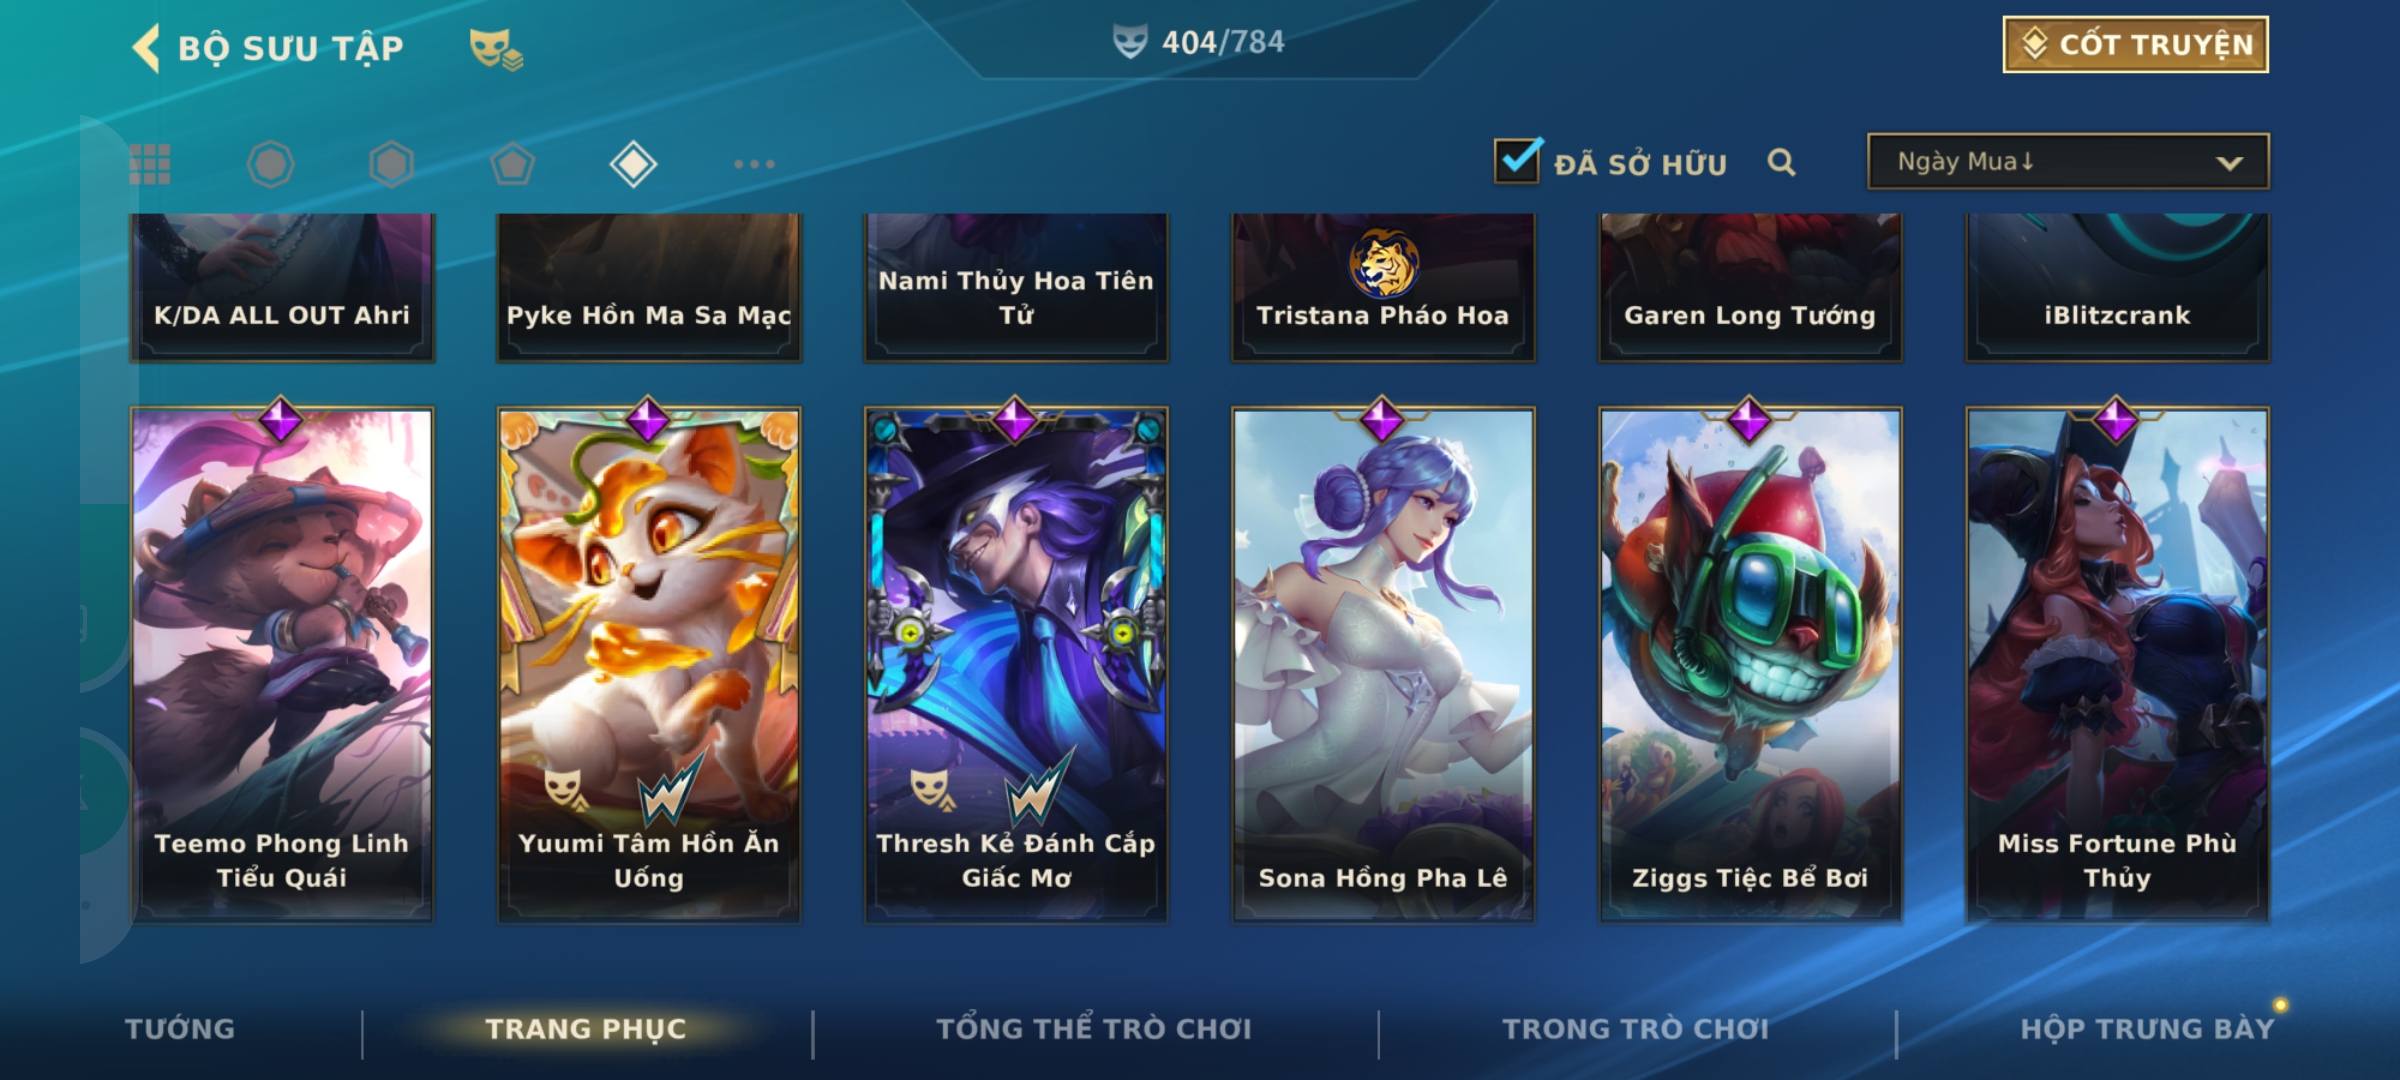The width and height of the screenshot is (2400, 1080).
Task: Click the Cốt Truyện button
Action: pos(2136,45)
